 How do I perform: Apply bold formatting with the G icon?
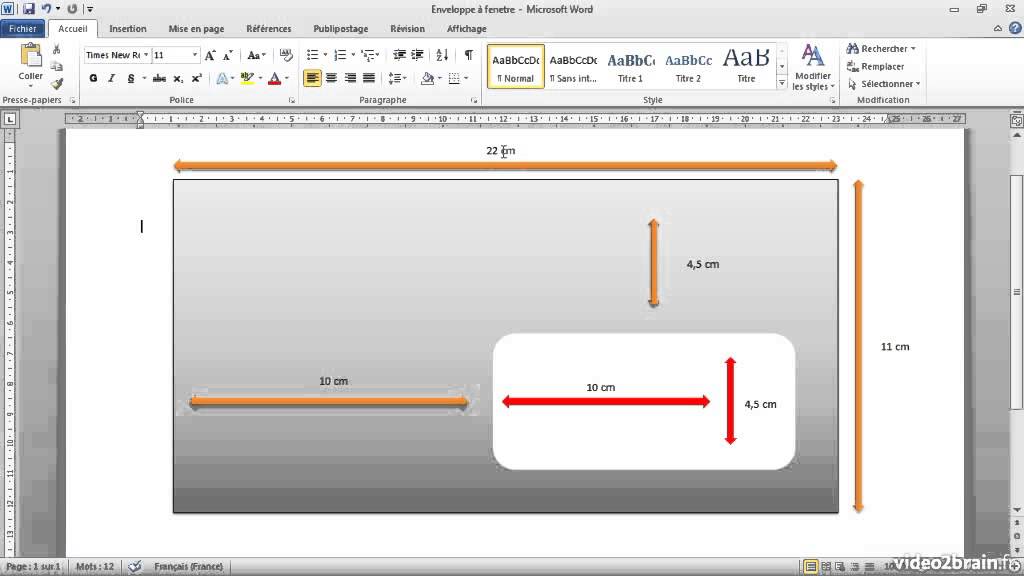(94, 78)
